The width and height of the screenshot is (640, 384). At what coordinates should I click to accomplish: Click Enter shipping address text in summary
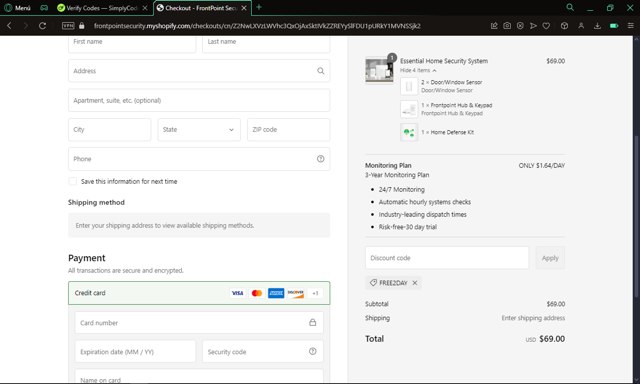[533, 318]
